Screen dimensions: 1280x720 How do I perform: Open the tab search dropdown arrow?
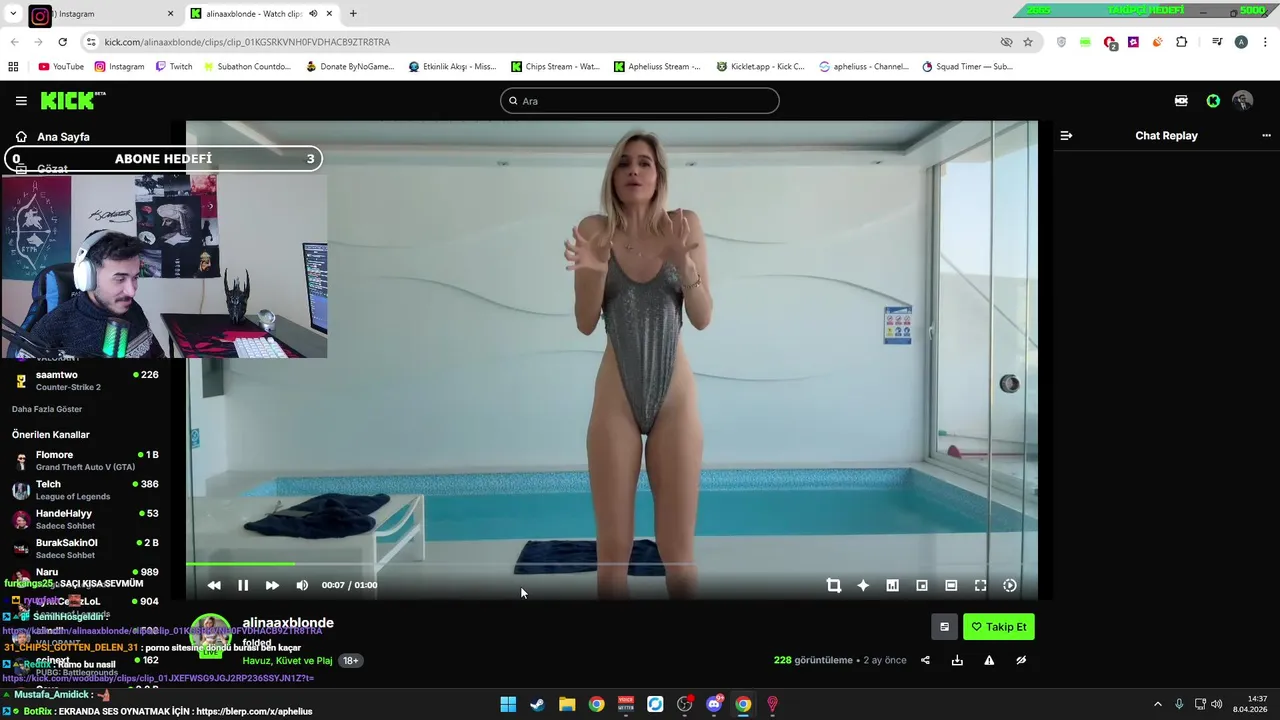point(13,14)
